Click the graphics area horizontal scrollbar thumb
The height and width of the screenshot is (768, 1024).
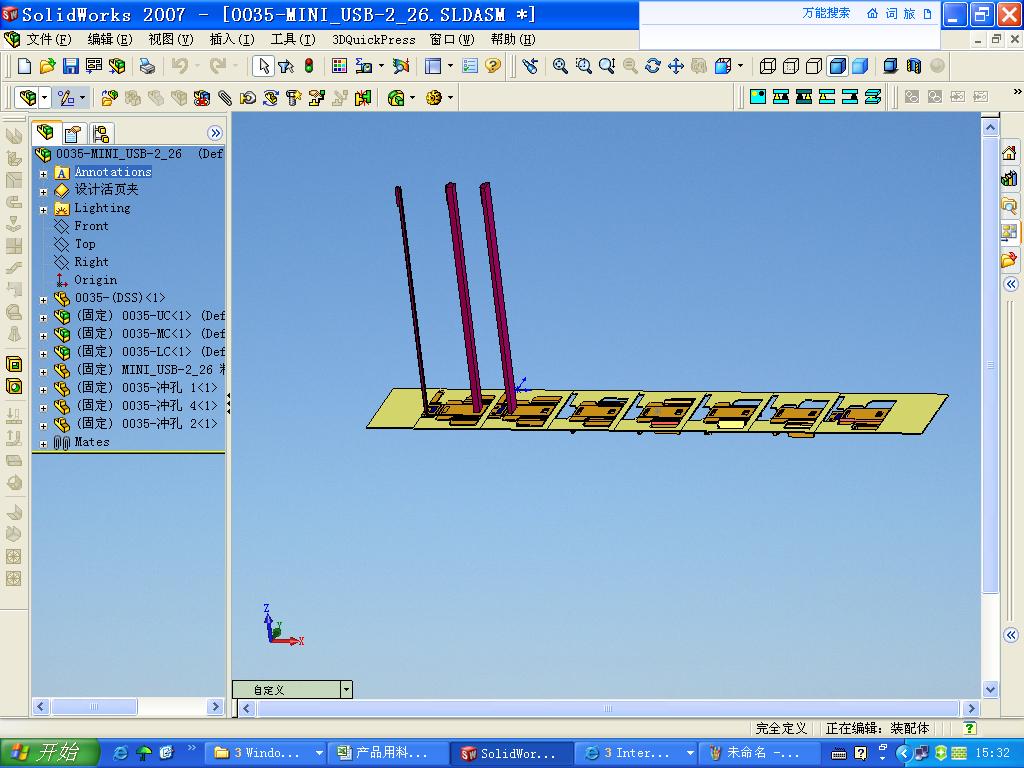(x=607, y=708)
